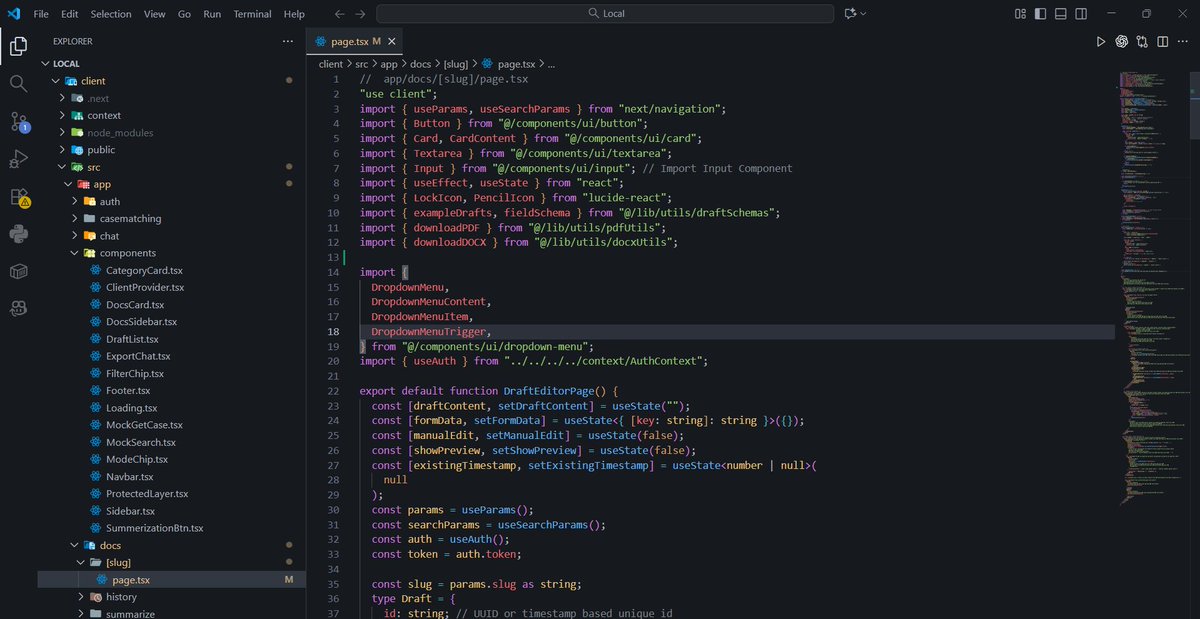The image size is (1200, 619).
Task: Open Source Control view with badge
Action: 19,122
